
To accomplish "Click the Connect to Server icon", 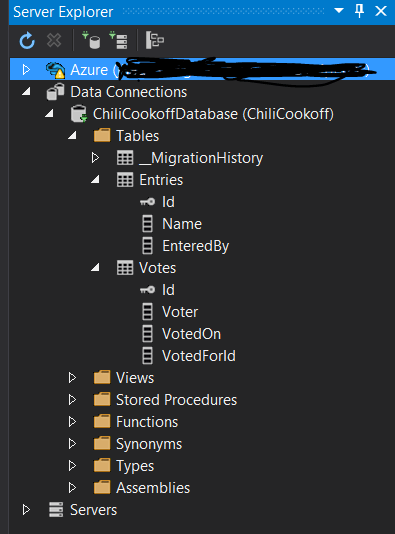I will click(x=118, y=40).
